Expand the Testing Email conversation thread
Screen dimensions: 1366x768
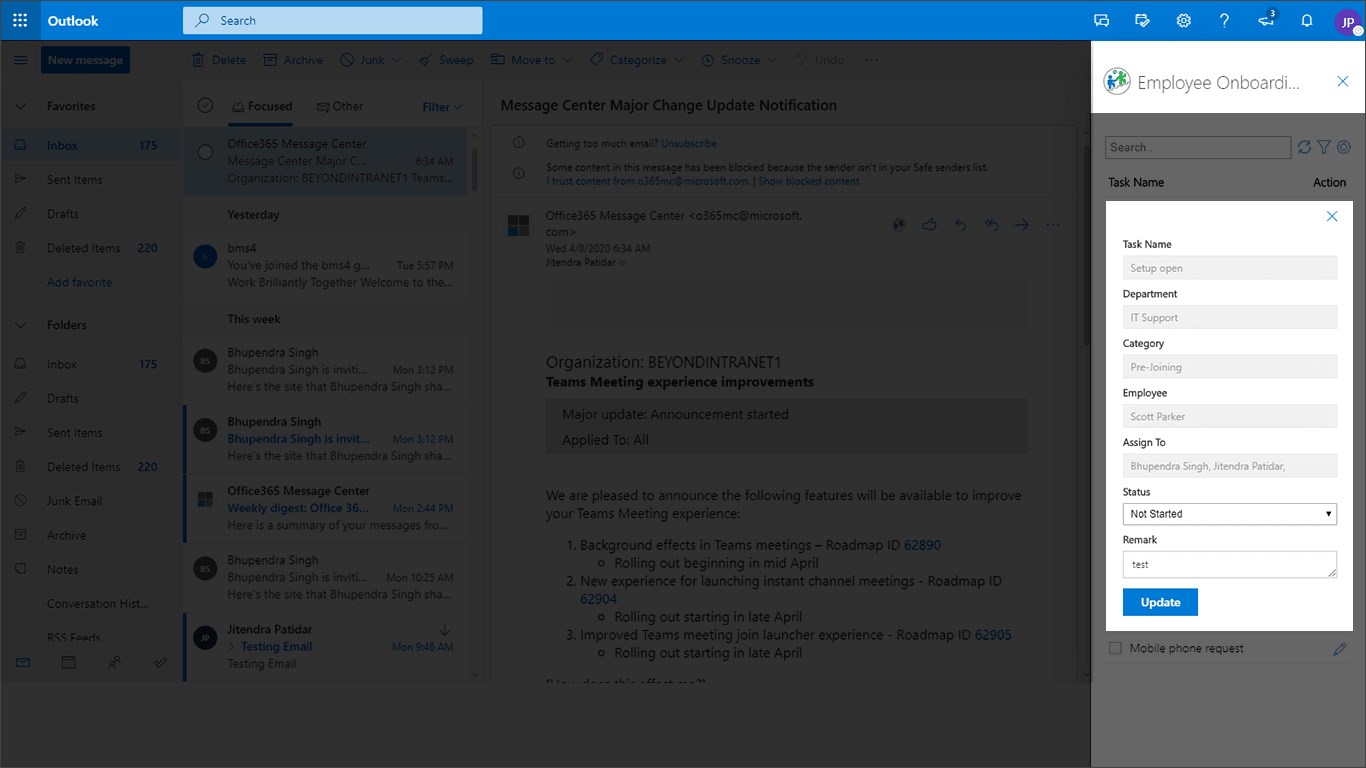(x=232, y=647)
